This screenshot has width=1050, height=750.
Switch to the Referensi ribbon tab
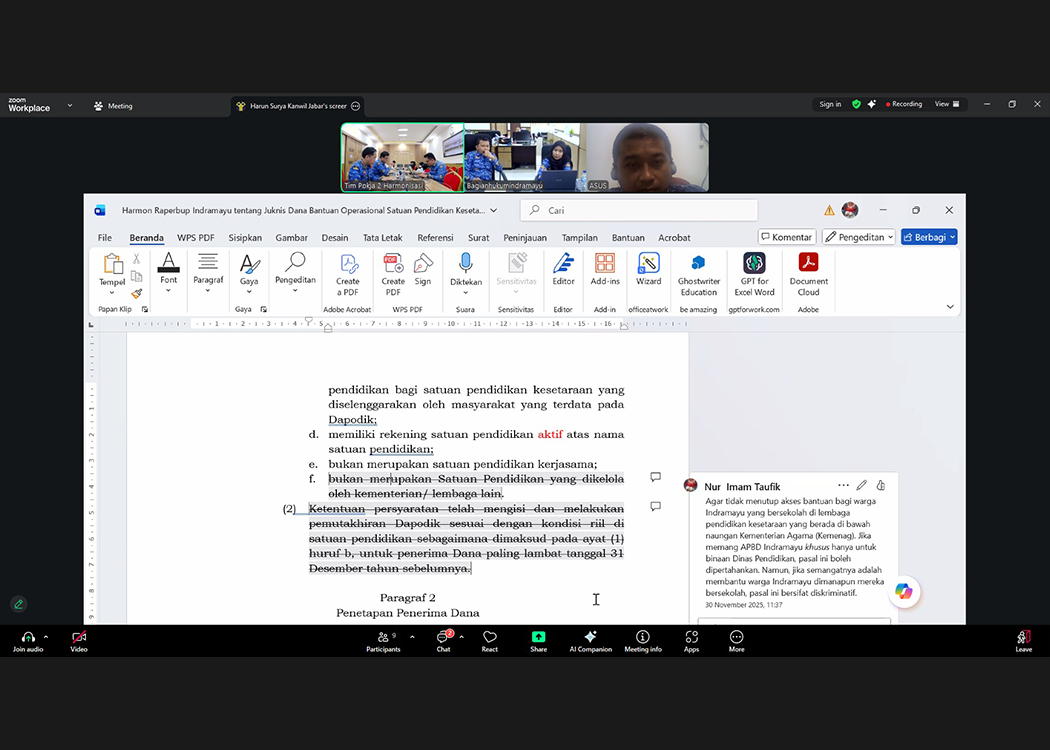pos(435,238)
